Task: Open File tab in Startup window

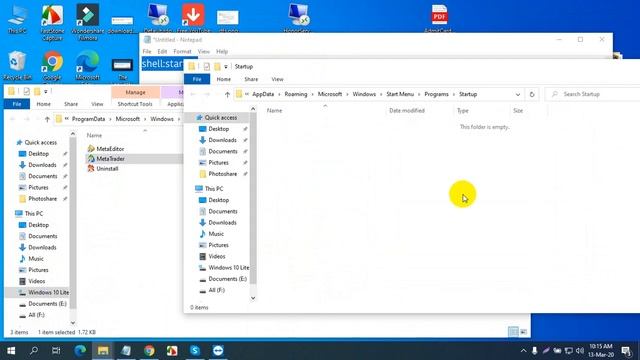Action: click(197, 79)
